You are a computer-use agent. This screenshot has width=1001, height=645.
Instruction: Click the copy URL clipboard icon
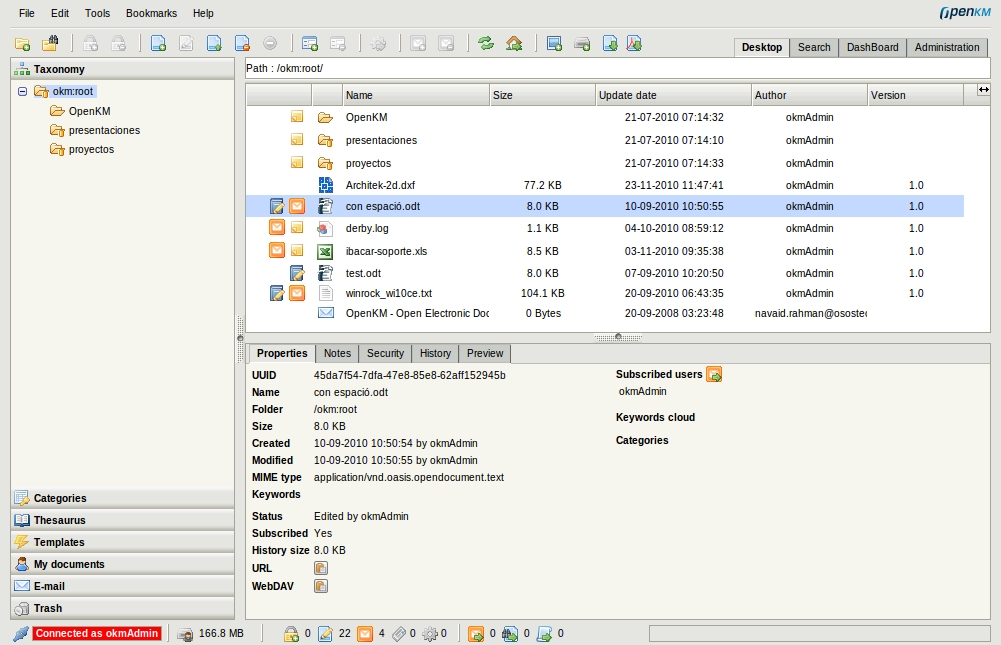click(x=320, y=568)
